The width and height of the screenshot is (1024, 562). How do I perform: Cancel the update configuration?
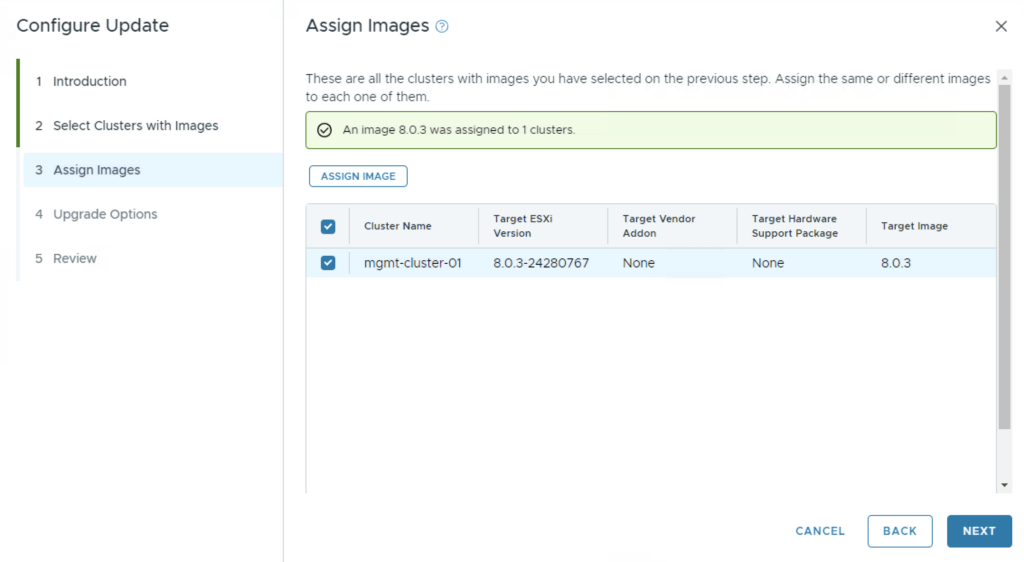tap(820, 531)
